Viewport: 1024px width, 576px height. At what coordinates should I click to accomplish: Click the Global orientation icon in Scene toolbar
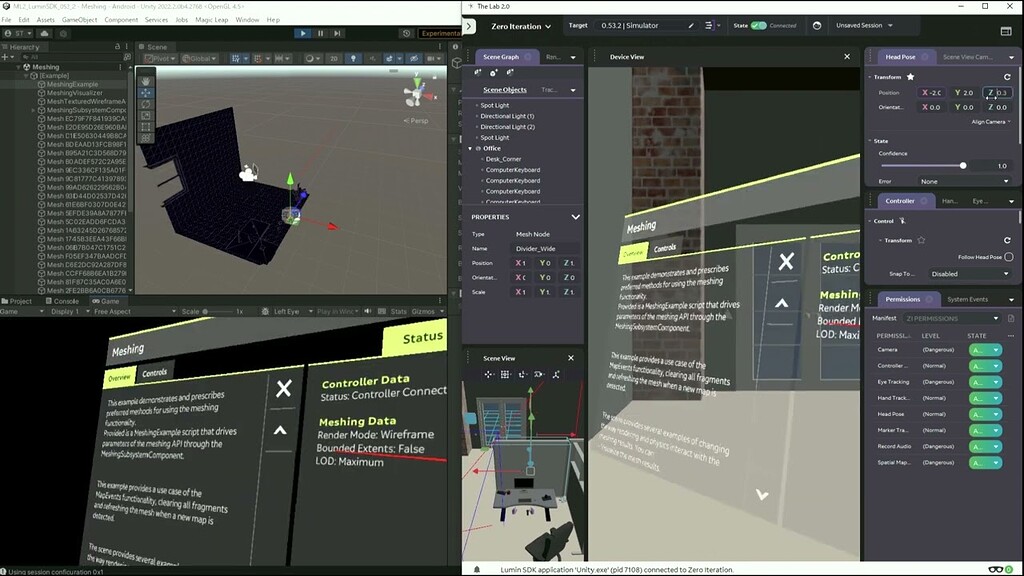[187, 58]
